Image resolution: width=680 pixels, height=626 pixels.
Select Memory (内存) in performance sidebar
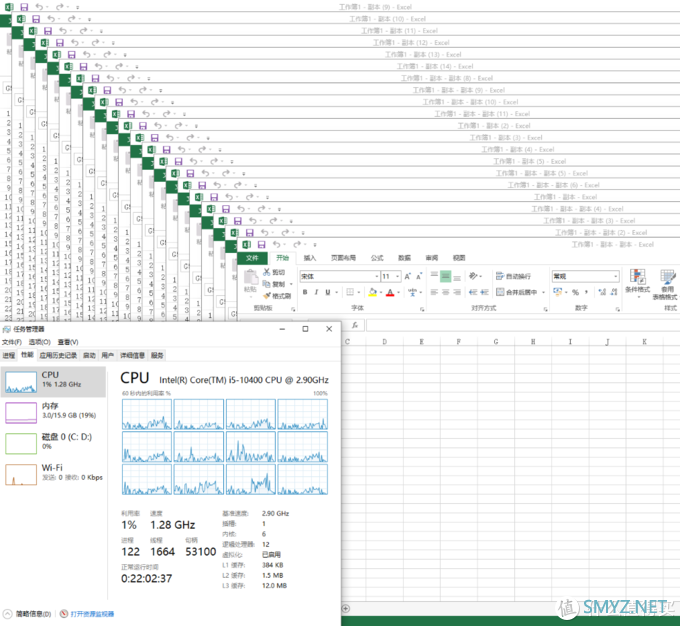coord(50,411)
